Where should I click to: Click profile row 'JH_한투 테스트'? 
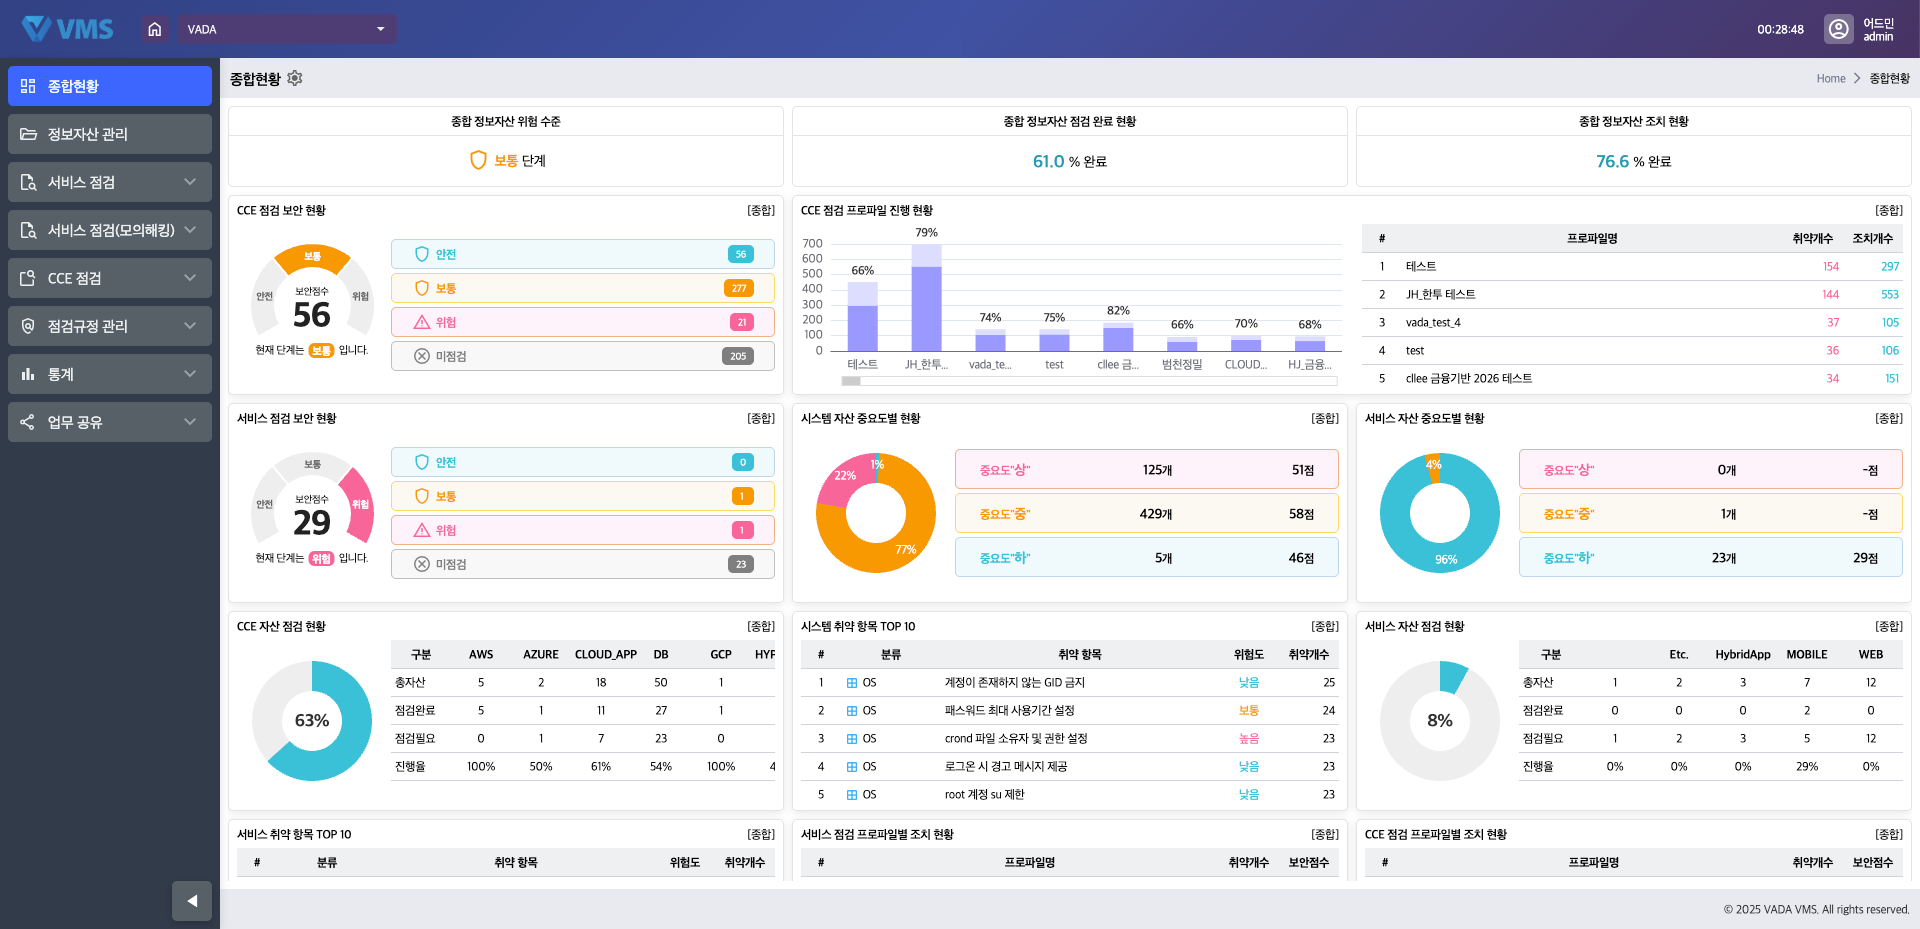[x=1632, y=294]
